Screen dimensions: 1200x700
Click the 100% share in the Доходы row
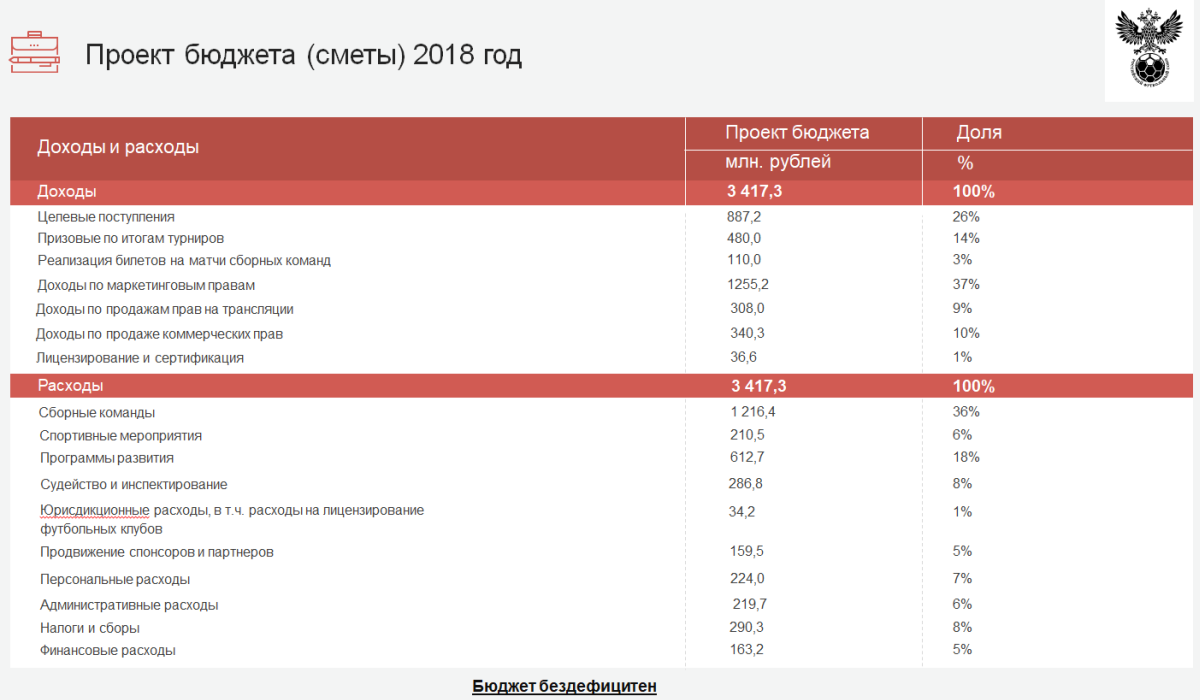click(974, 192)
